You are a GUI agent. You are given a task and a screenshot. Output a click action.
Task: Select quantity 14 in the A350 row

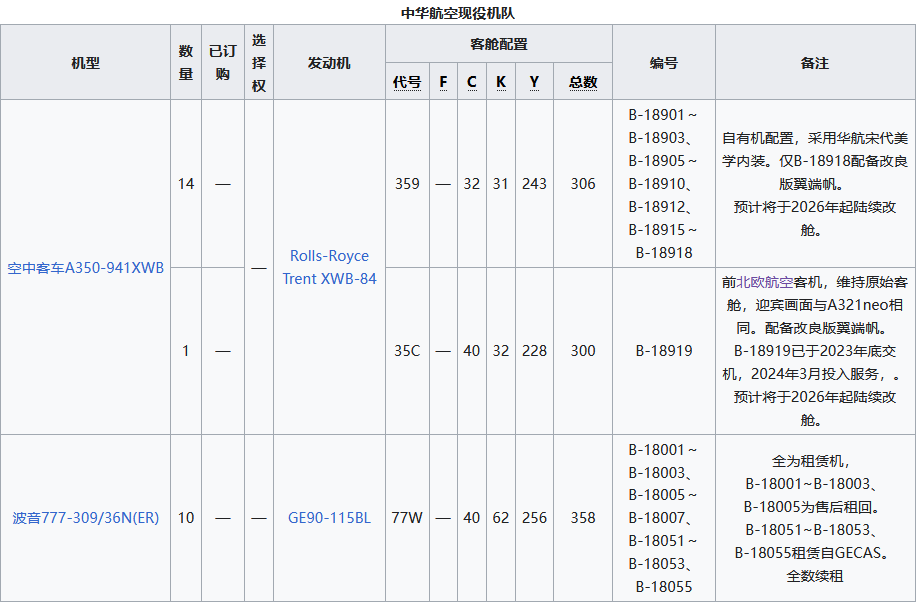tap(186, 184)
